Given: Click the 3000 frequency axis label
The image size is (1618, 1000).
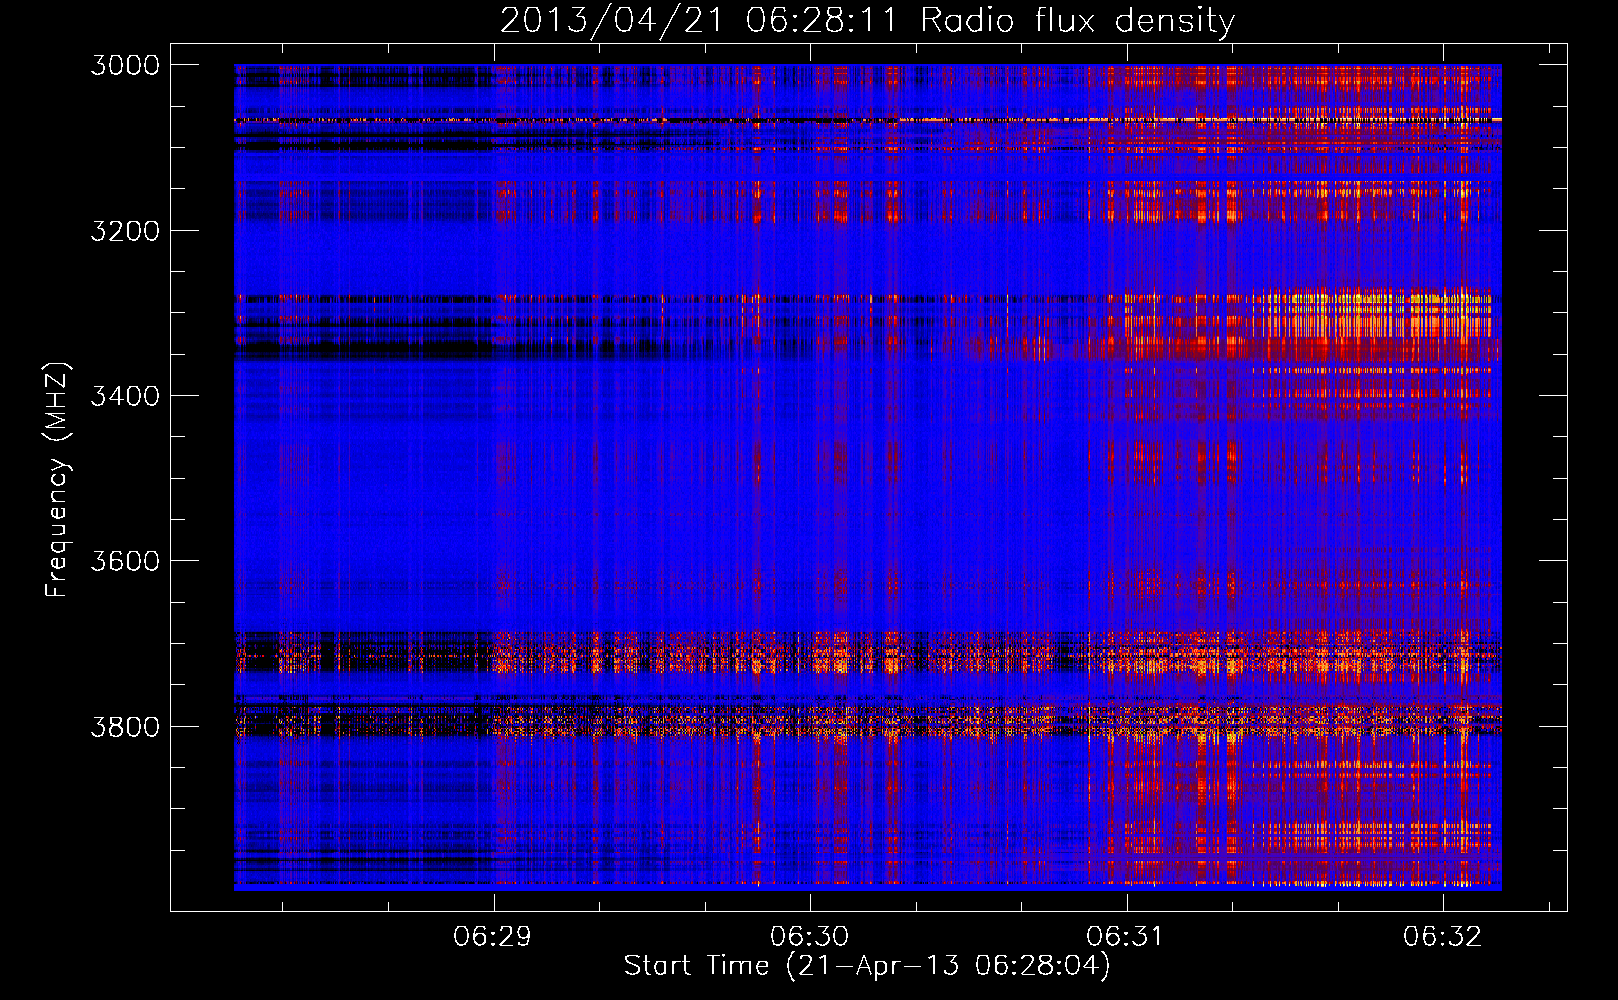Looking at the screenshot, I should pos(125,65).
